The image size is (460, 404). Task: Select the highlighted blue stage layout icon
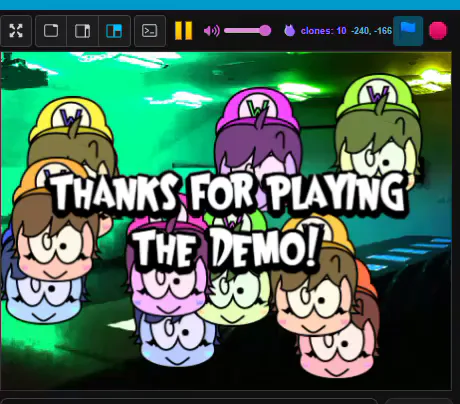pos(114,31)
